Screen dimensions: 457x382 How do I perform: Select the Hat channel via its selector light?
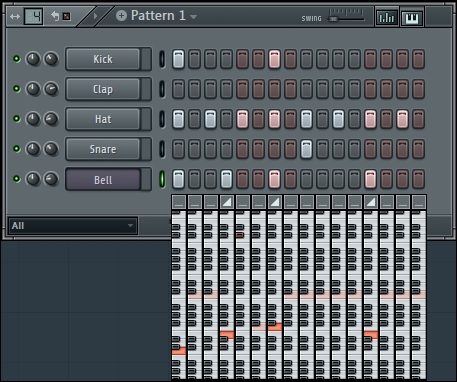pos(162,119)
